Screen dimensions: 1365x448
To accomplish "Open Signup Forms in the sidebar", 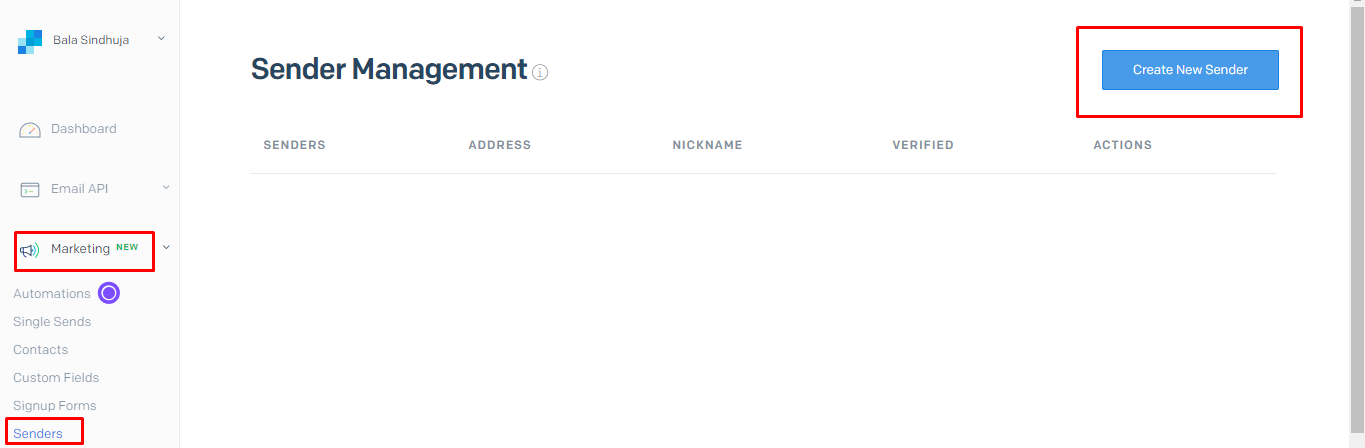I will [x=55, y=406].
